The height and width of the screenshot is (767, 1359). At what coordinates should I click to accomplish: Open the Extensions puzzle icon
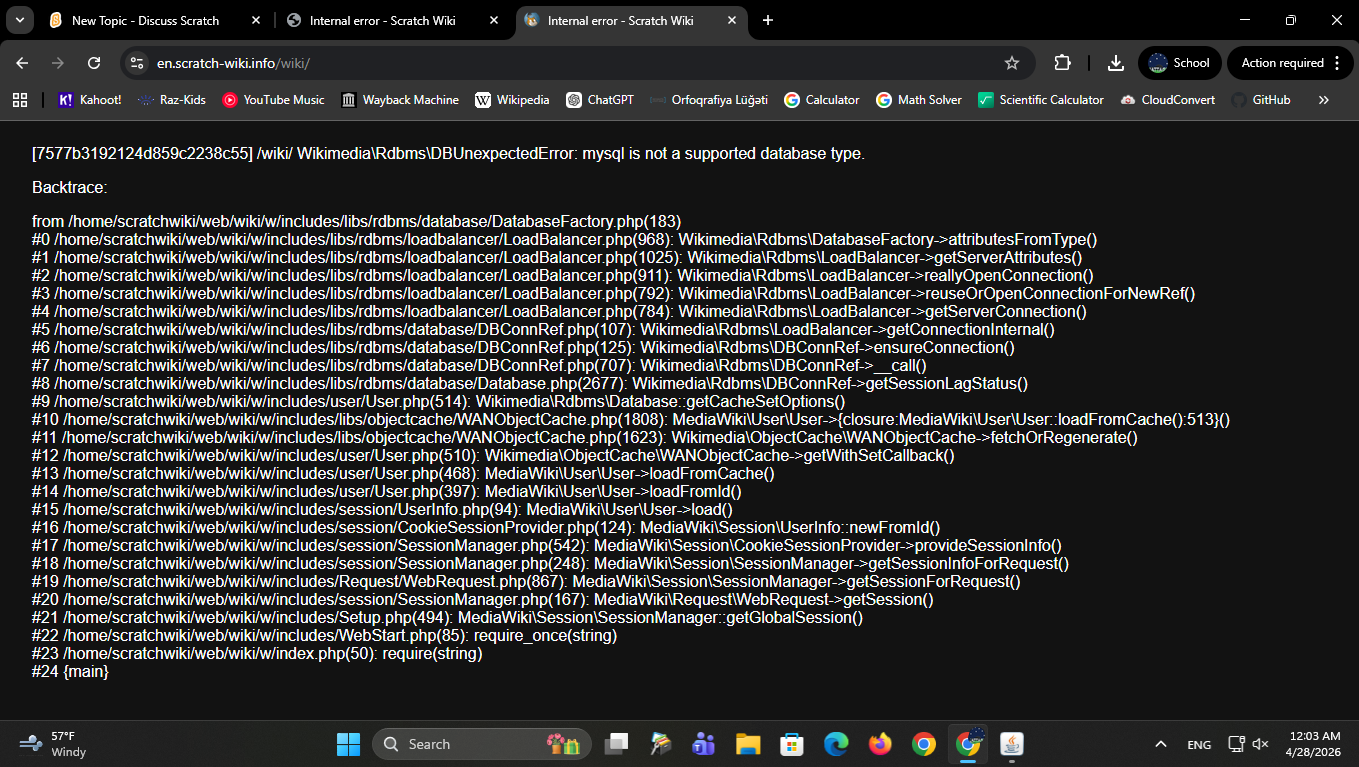coord(1062,63)
